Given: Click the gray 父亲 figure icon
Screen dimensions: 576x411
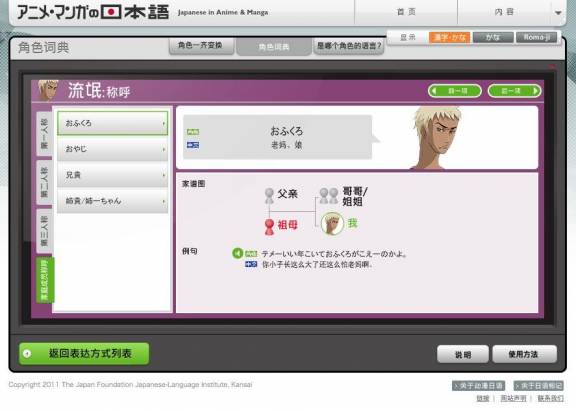Looking at the screenshot, I should pos(269,195).
